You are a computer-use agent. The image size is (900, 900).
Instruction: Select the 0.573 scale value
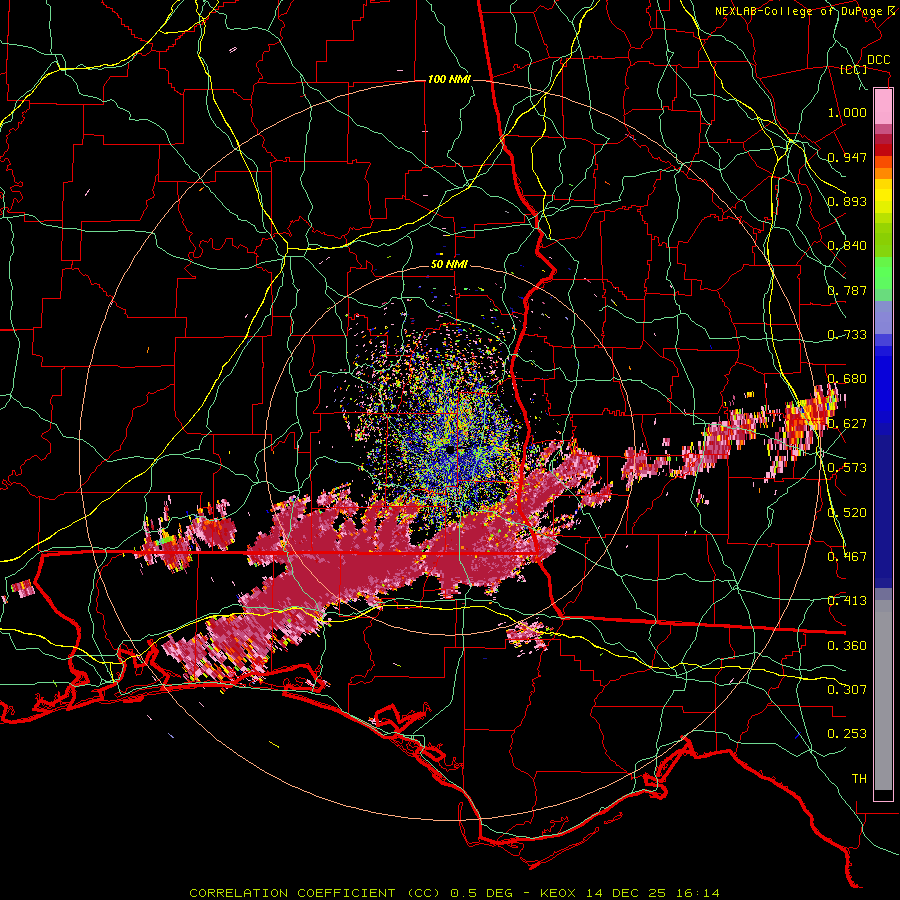[847, 468]
